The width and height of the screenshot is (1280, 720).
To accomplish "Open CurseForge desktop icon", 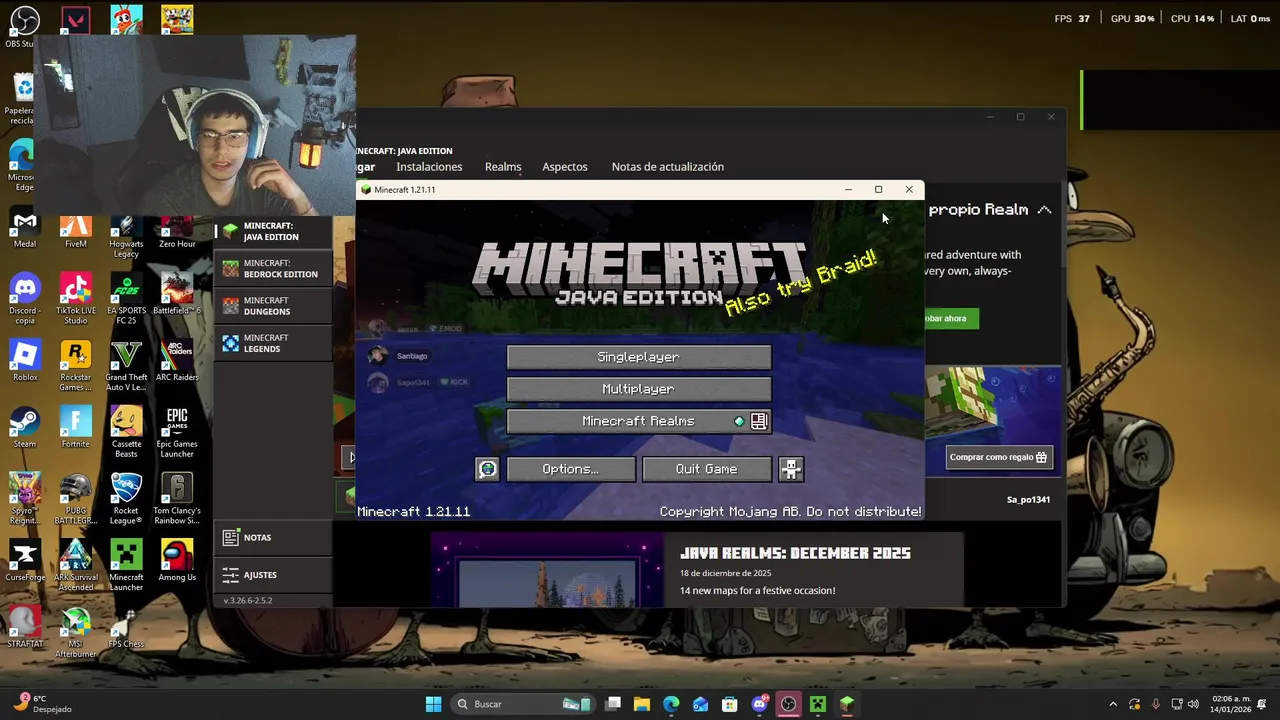I will pos(25,562).
